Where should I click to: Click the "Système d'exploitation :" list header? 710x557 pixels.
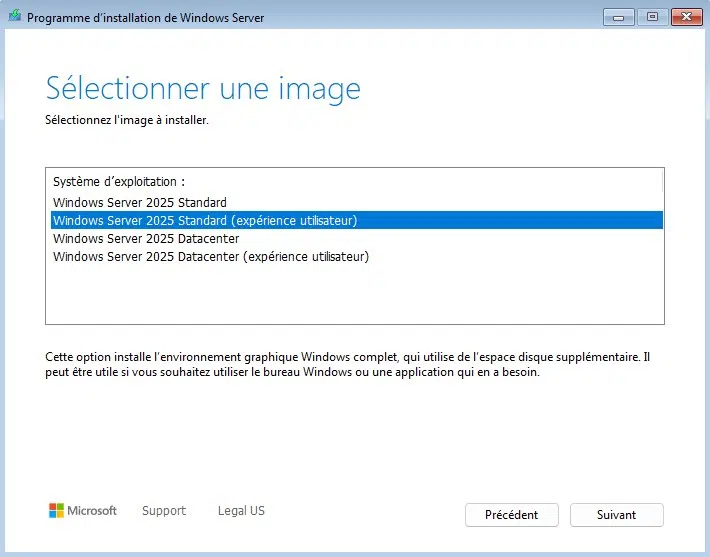click(119, 182)
